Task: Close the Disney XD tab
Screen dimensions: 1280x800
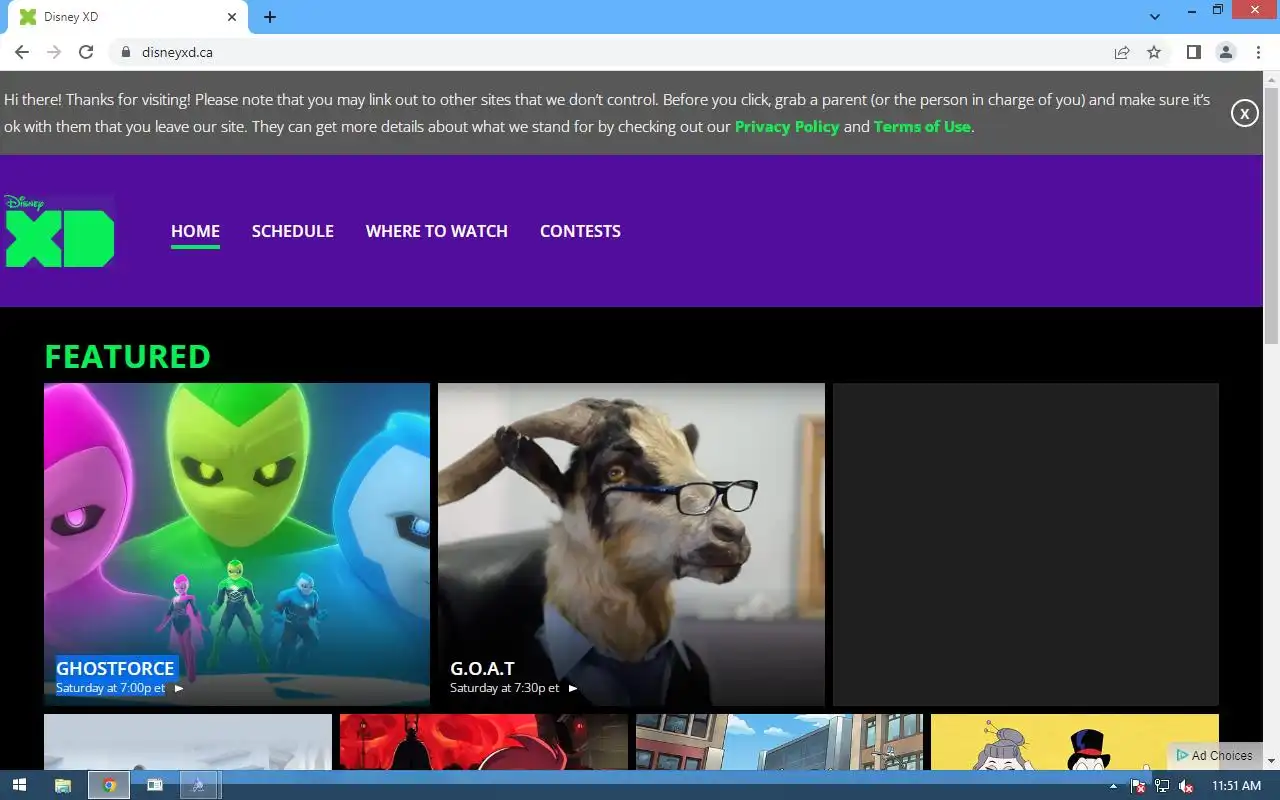Action: point(232,17)
